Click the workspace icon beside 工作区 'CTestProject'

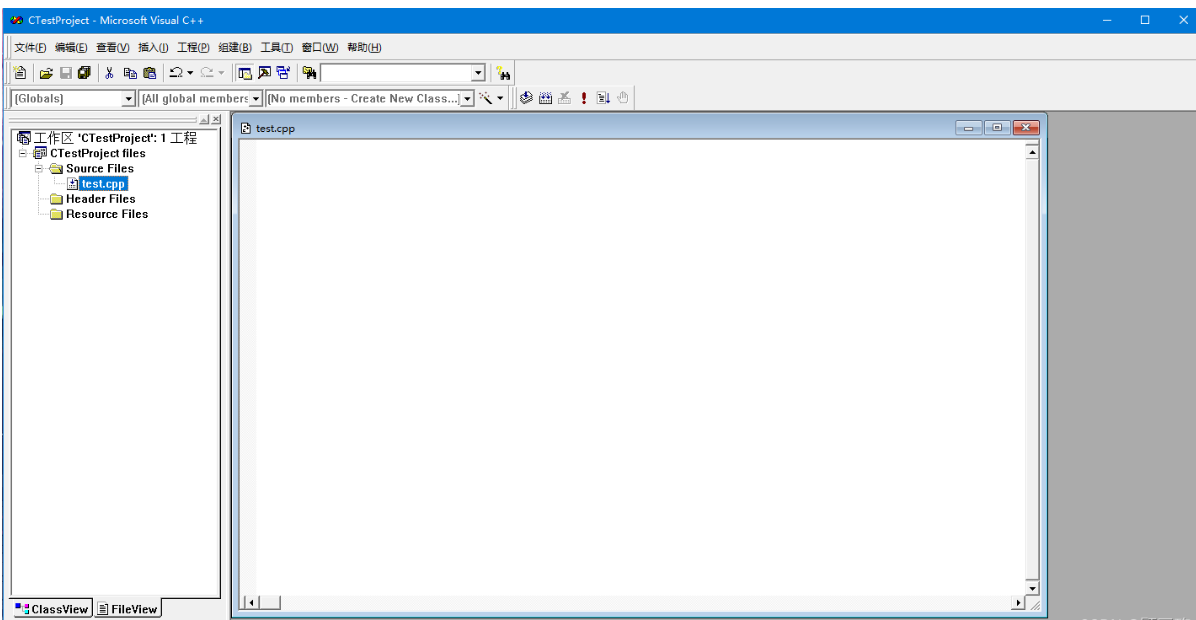click(x=24, y=138)
